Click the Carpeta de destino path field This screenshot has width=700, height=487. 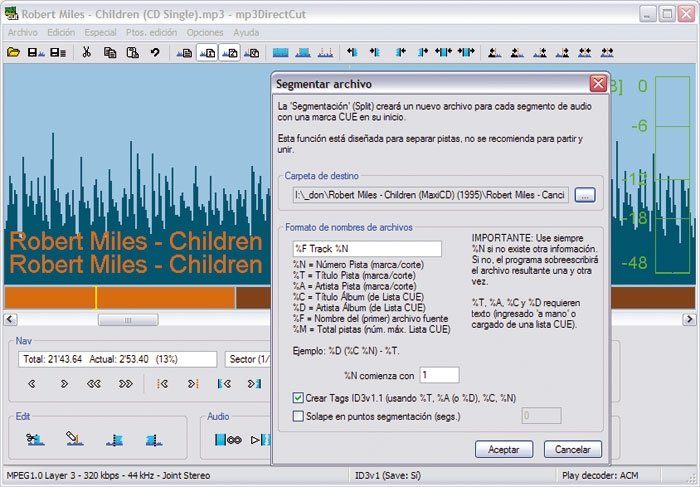click(x=430, y=195)
